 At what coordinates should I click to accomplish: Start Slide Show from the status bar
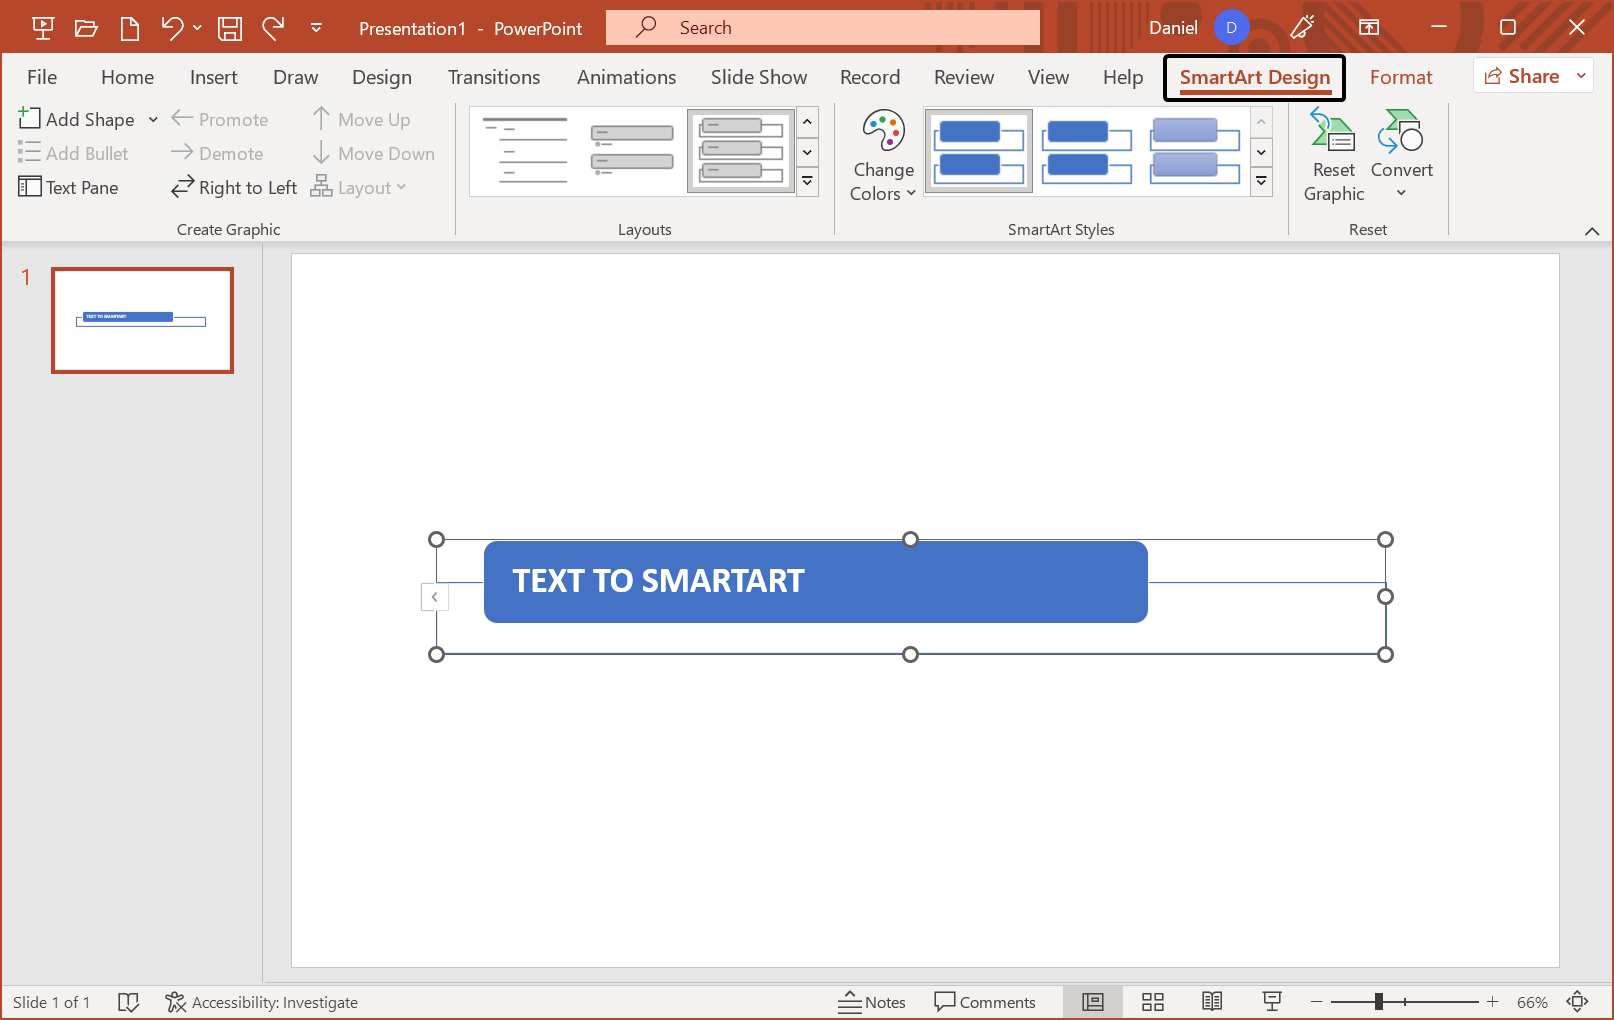tap(1271, 1001)
